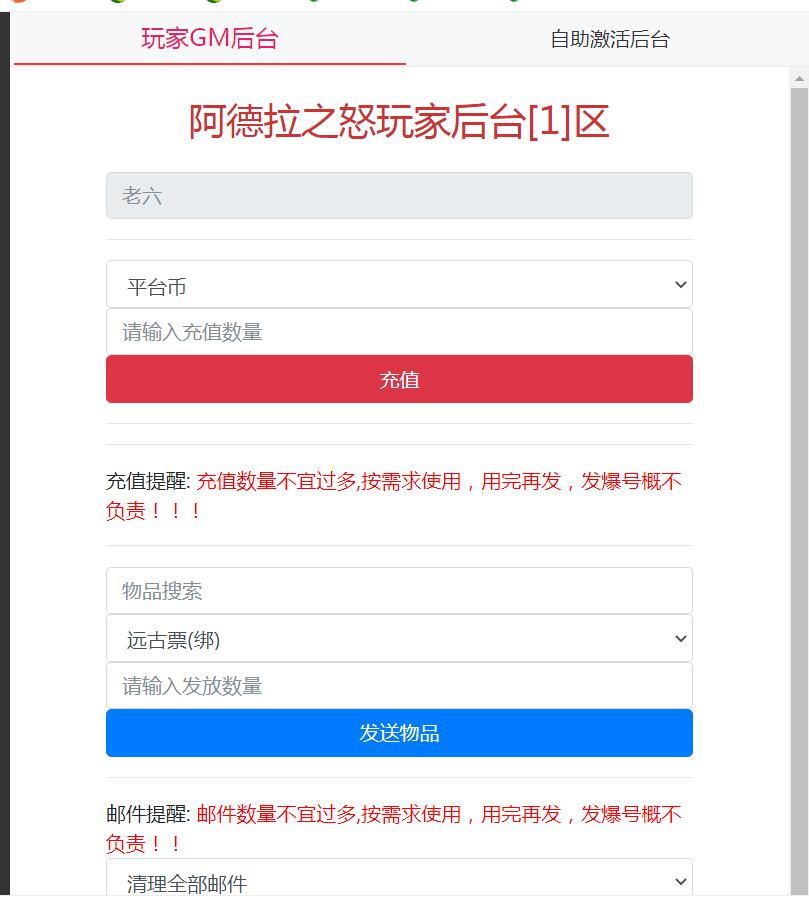Open the 自助激活后台 tab
This screenshot has height=906, width=809.
point(609,40)
